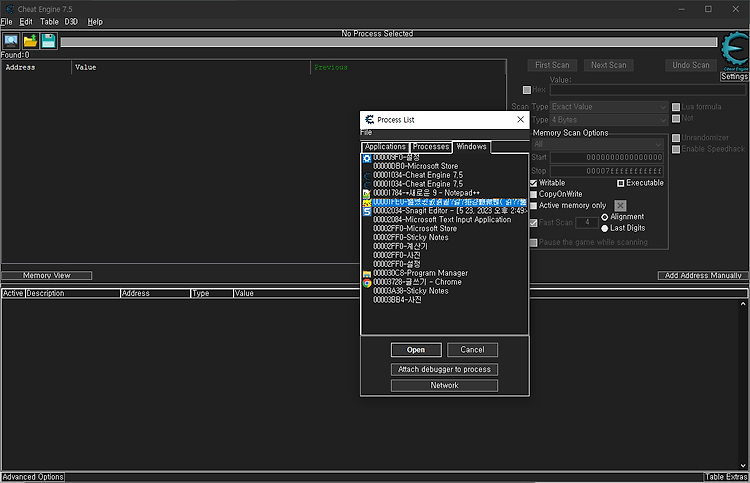Click Attach debugger to process
750x483 pixels.
click(x=444, y=369)
